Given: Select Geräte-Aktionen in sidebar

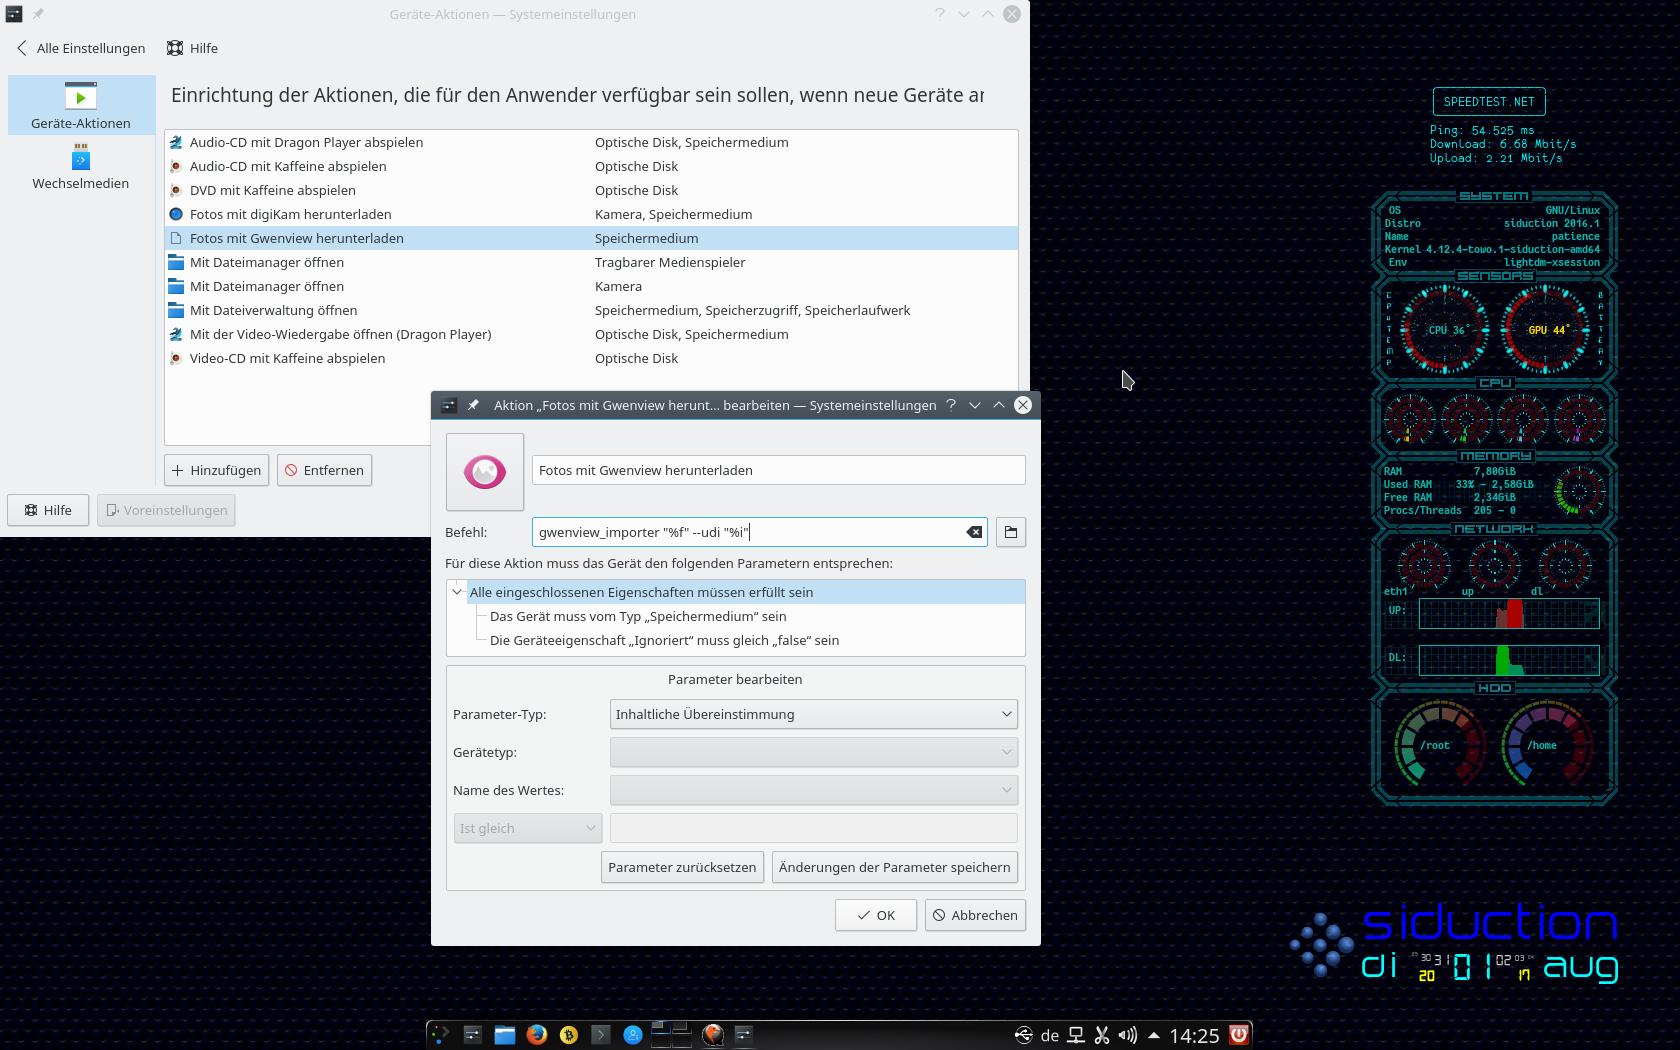Looking at the screenshot, I should [x=81, y=105].
